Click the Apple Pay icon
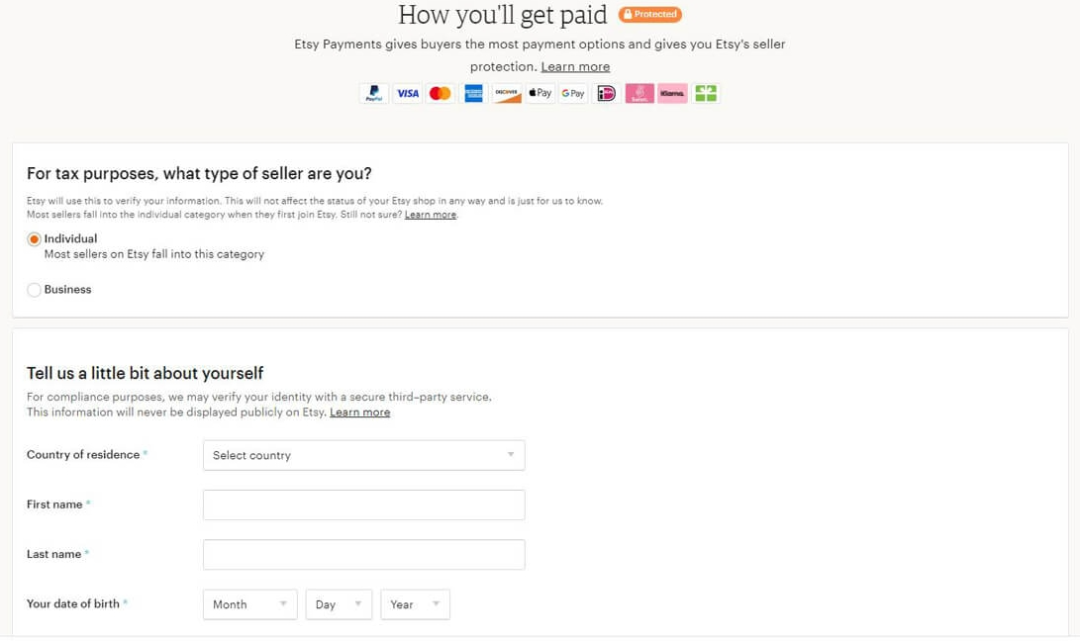 (539, 93)
